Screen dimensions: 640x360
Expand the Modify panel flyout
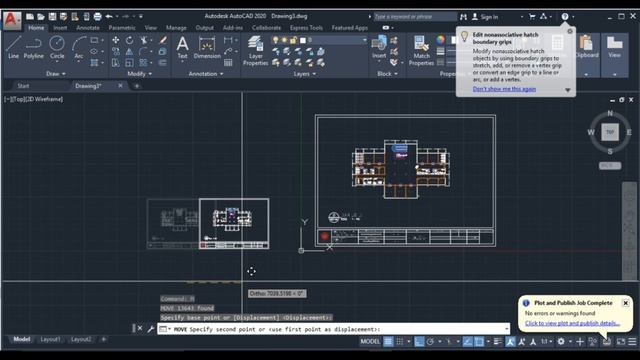(x=140, y=74)
